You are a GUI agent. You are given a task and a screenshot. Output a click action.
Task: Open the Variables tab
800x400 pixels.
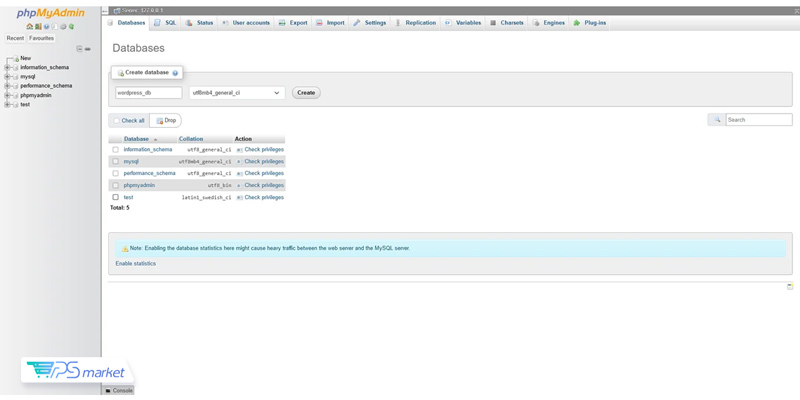coord(463,23)
